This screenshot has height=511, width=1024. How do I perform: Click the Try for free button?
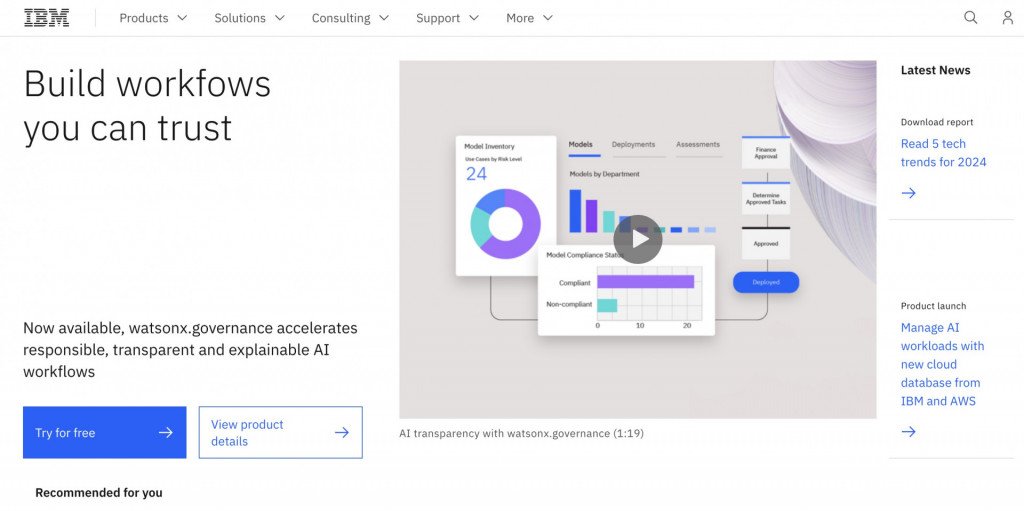click(104, 433)
